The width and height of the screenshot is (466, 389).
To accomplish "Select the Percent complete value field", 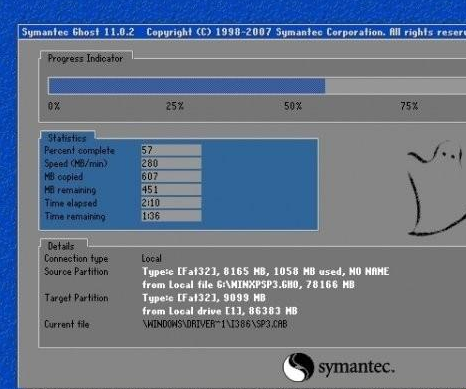I will pyautogui.click(x=171, y=150).
